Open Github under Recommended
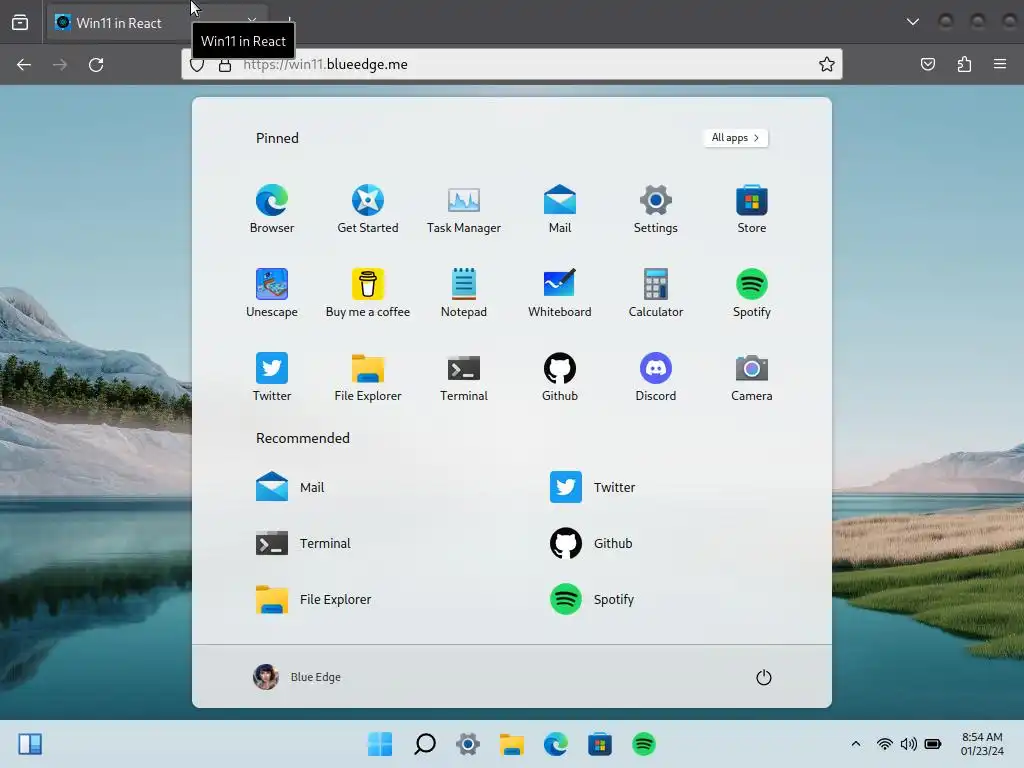This screenshot has width=1024, height=768. tap(591, 543)
